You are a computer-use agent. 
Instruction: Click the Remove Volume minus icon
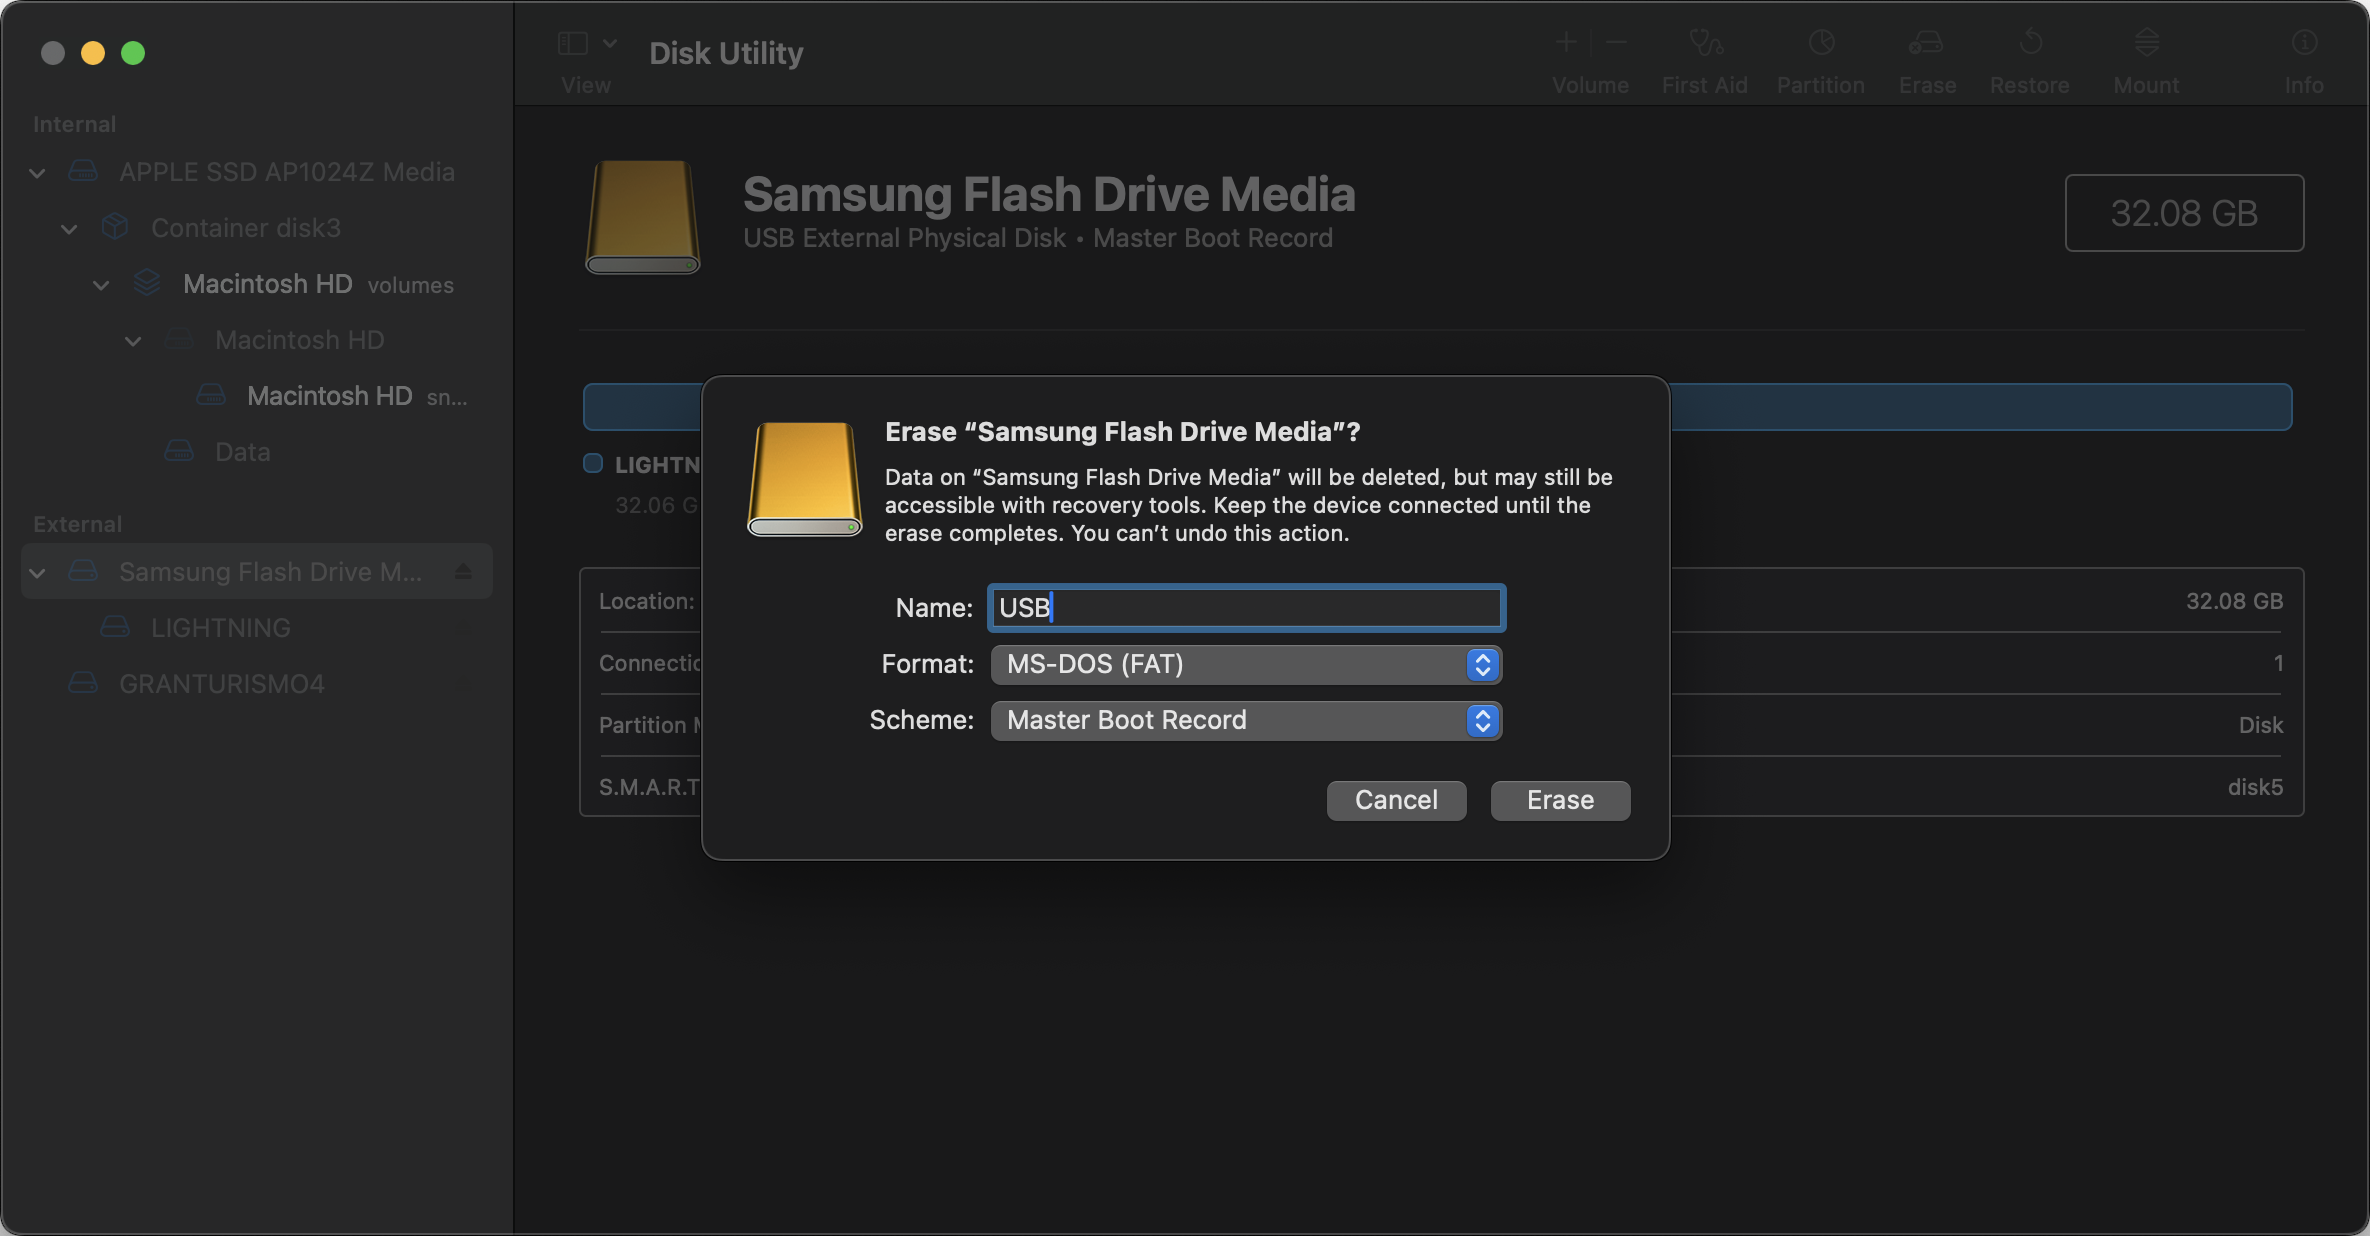(x=1614, y=42)
